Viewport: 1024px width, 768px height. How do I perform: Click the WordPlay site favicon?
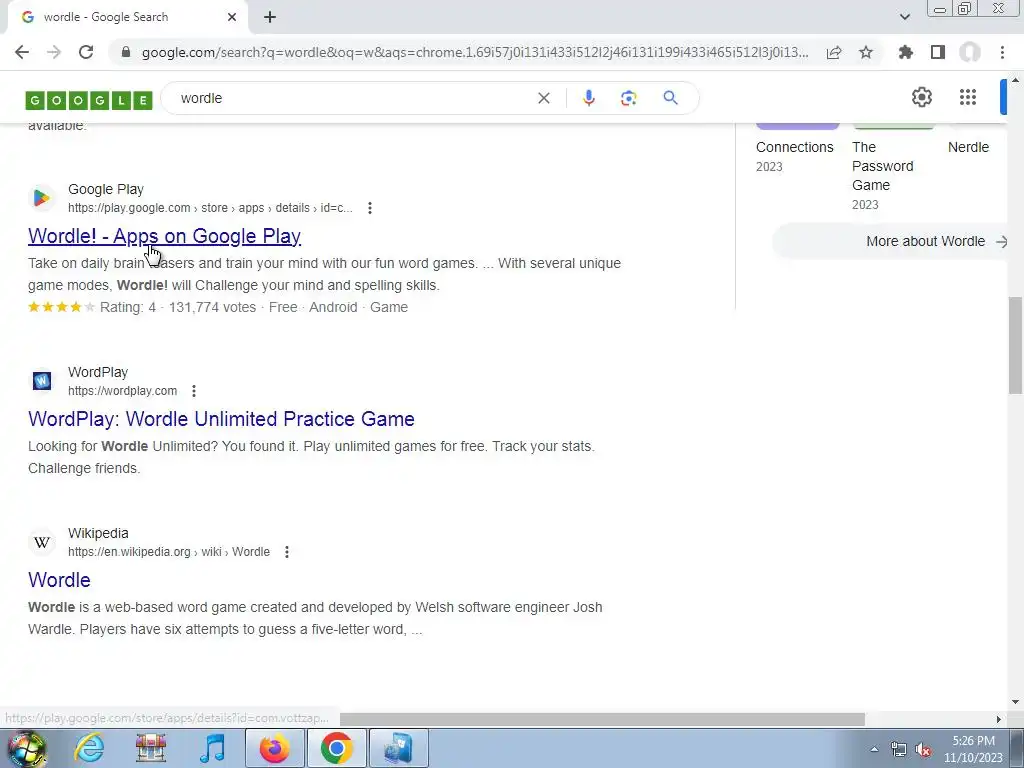point(42,381)
